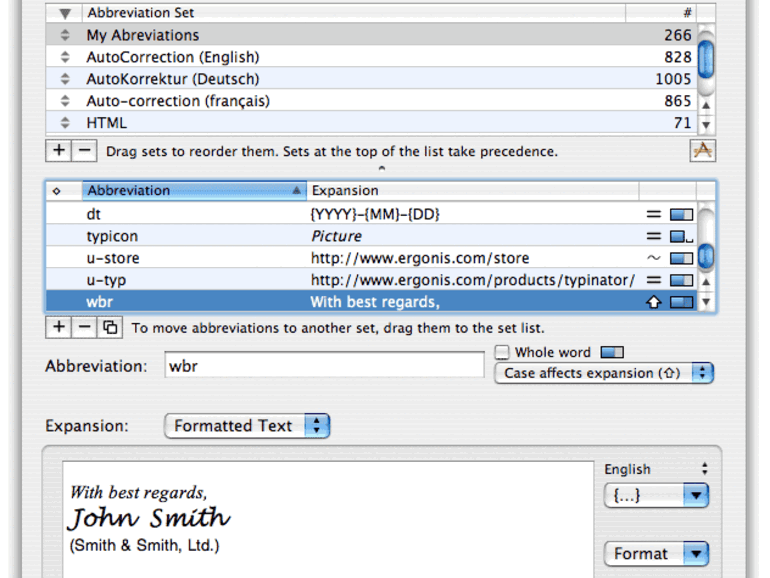Enable the Whole word checkbox
Image resolution: width=770 pixels, height=578 pixels.
(502, 352)
